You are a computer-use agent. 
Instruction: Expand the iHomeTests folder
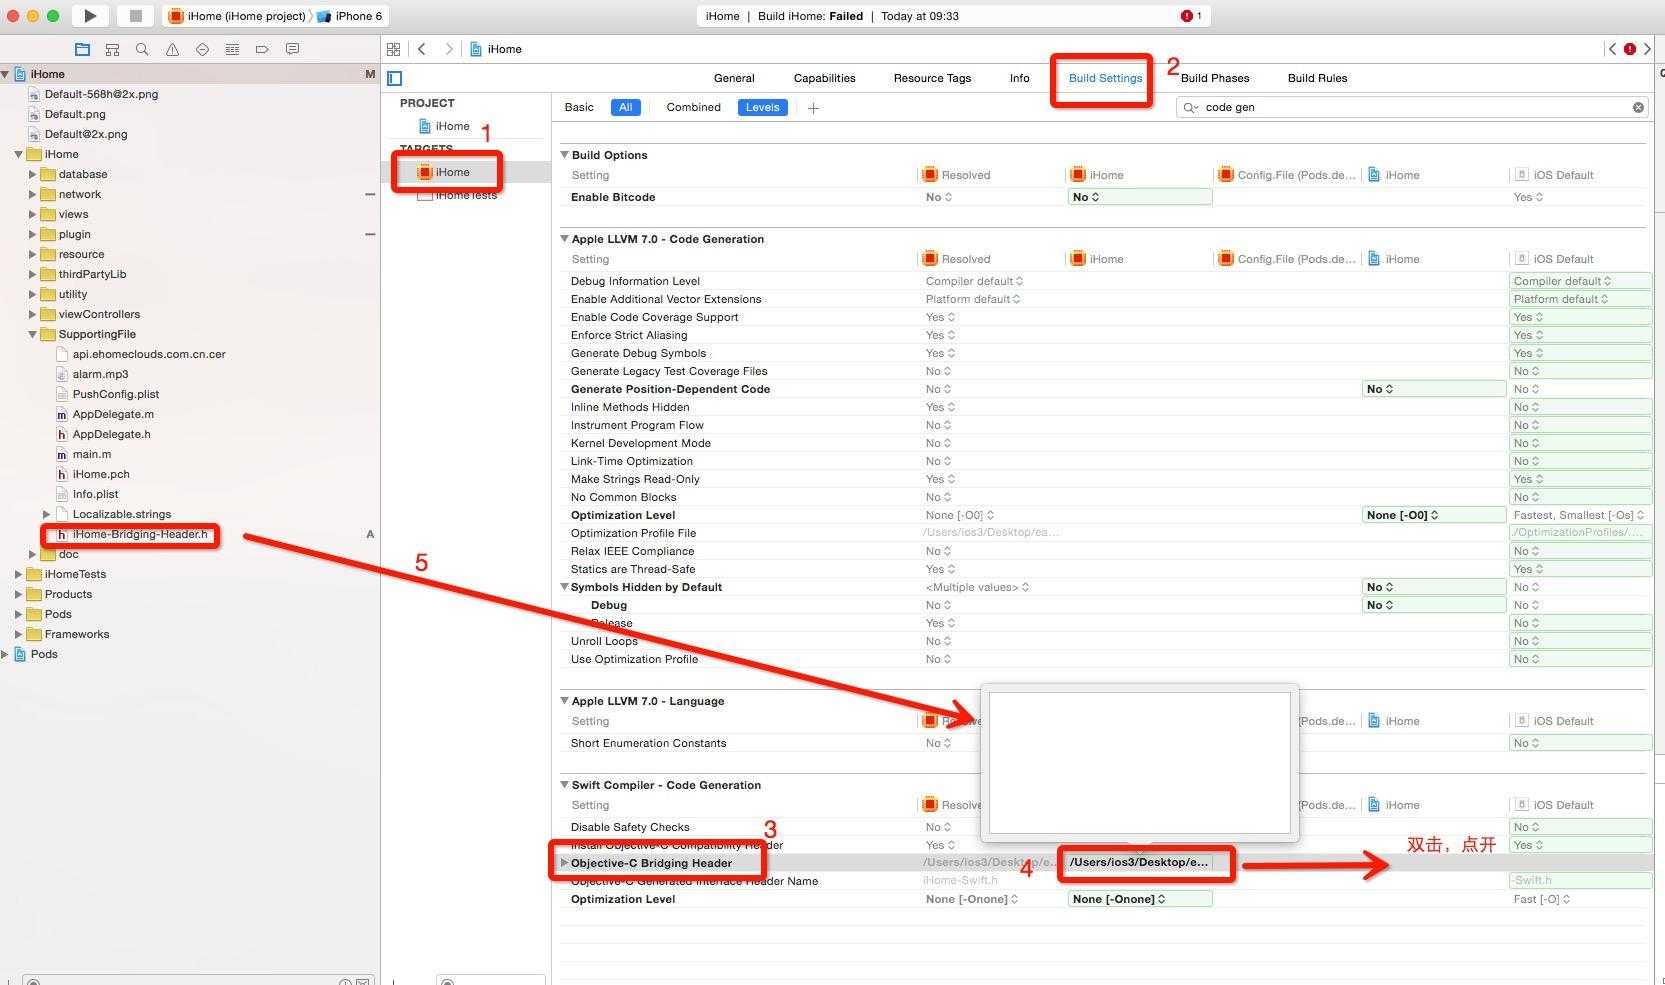tap(18, 574)
